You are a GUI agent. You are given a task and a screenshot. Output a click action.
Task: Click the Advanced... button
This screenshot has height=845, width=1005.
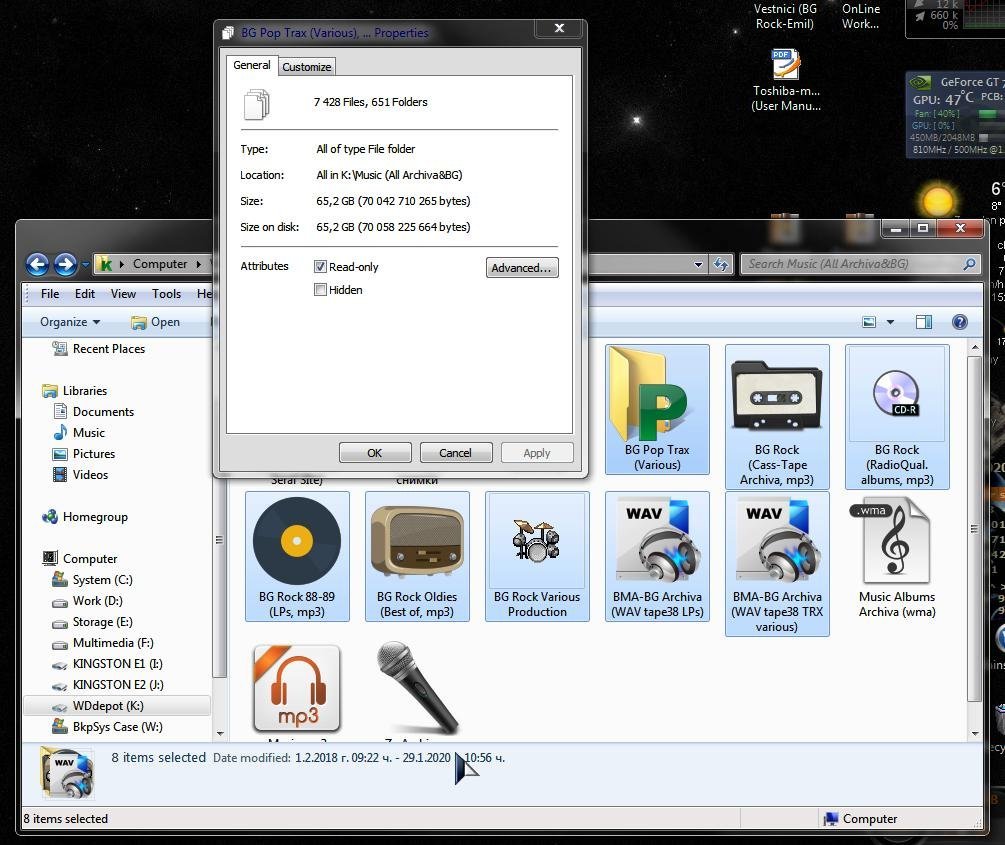[x=521, y=268]
